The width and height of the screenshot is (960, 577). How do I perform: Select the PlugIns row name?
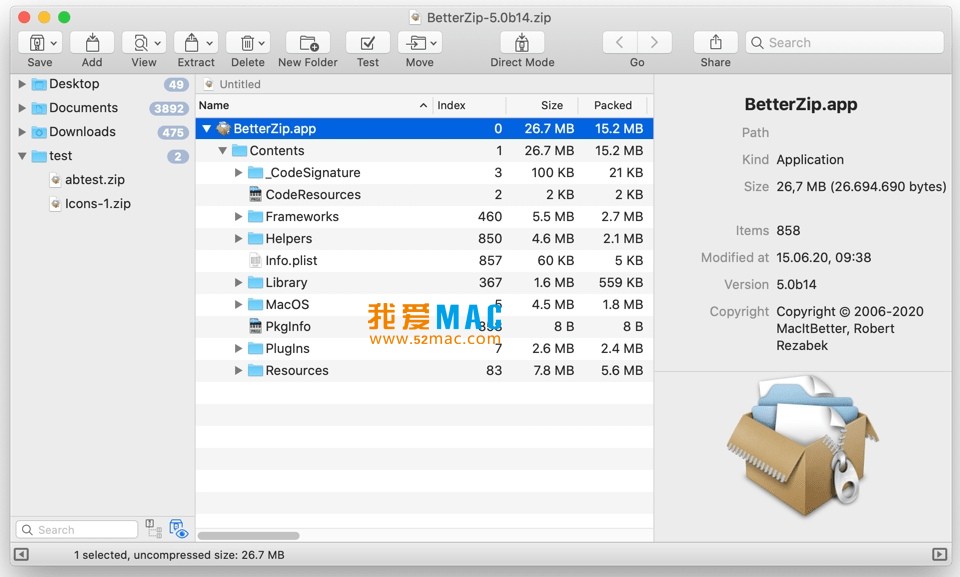click(x=288, y=349)
